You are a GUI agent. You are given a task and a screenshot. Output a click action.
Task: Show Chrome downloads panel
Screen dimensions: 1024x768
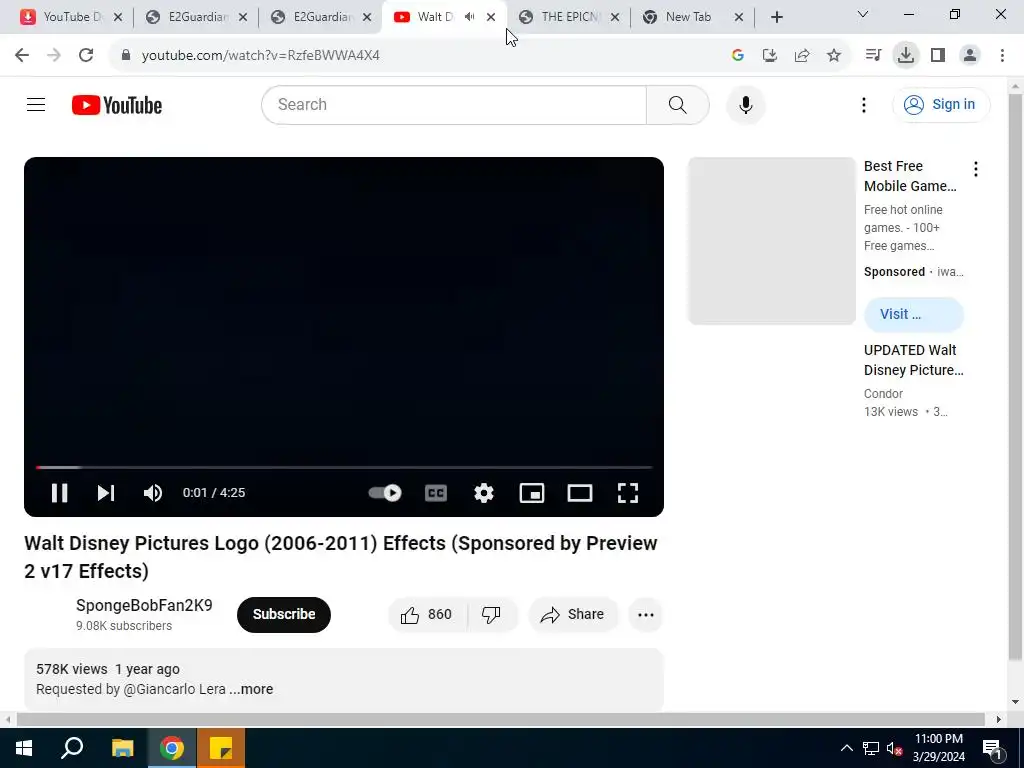pos(906,56)
